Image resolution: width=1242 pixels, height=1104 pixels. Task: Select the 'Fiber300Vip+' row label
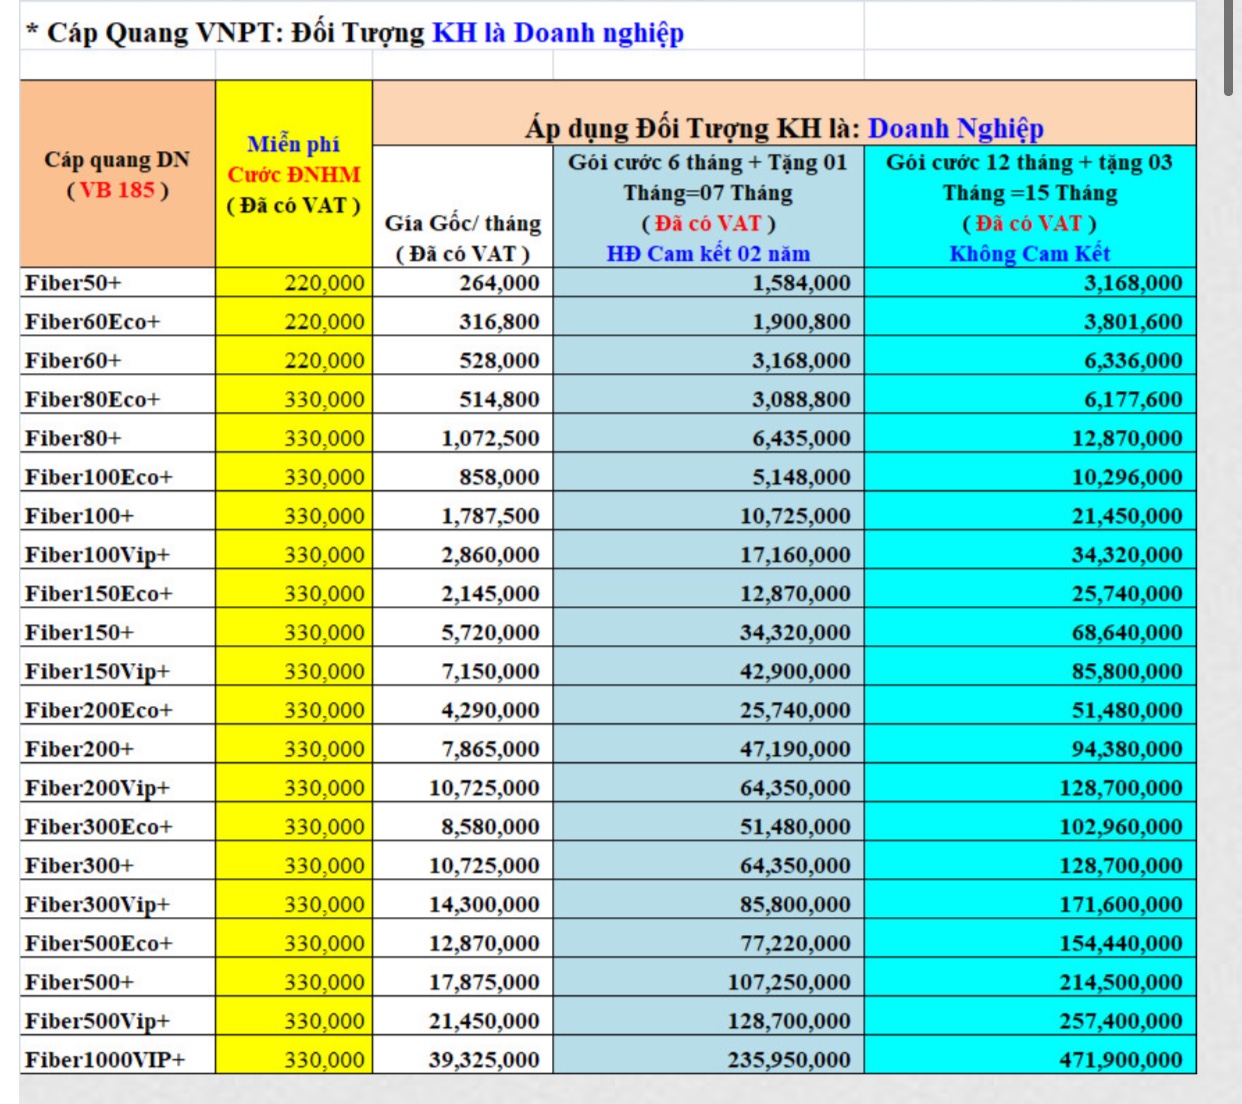tap(97, 905)
